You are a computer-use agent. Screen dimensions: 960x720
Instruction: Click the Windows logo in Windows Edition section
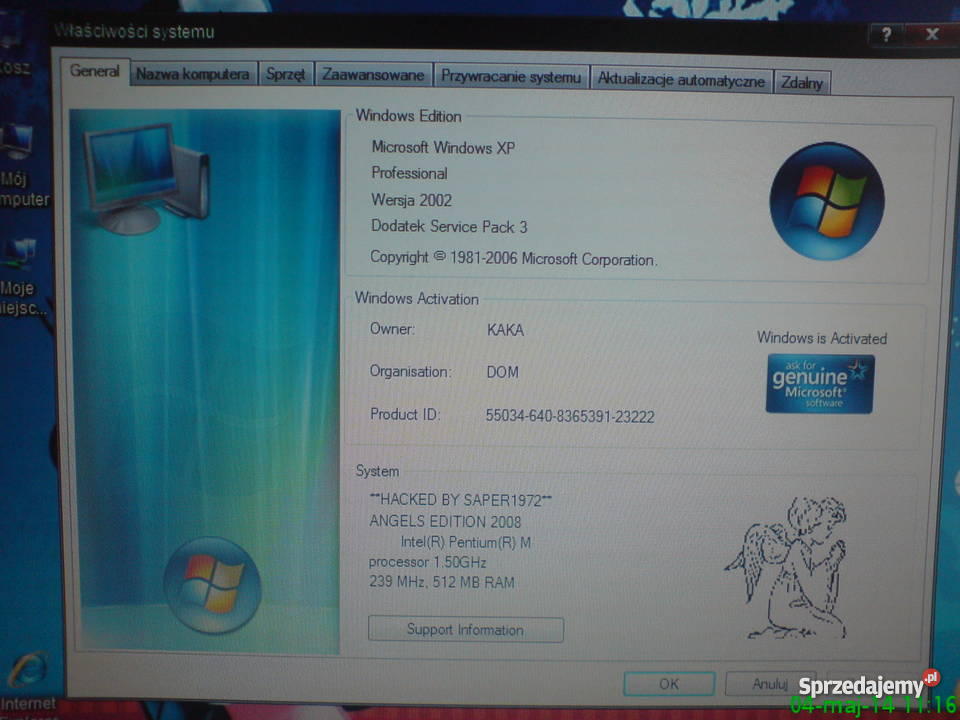coord(828,200)
